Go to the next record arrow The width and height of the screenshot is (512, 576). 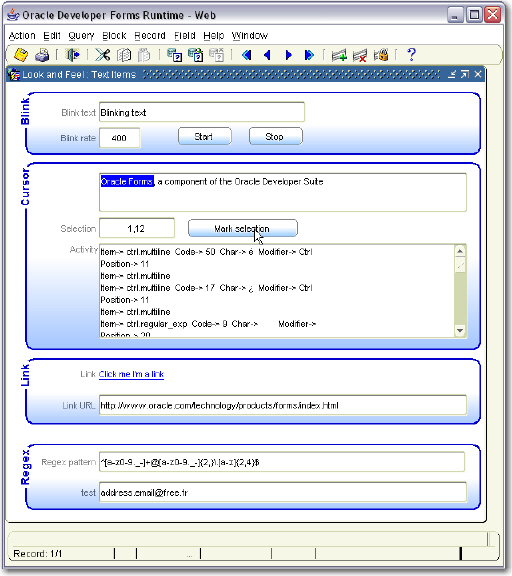click(288, 55)
